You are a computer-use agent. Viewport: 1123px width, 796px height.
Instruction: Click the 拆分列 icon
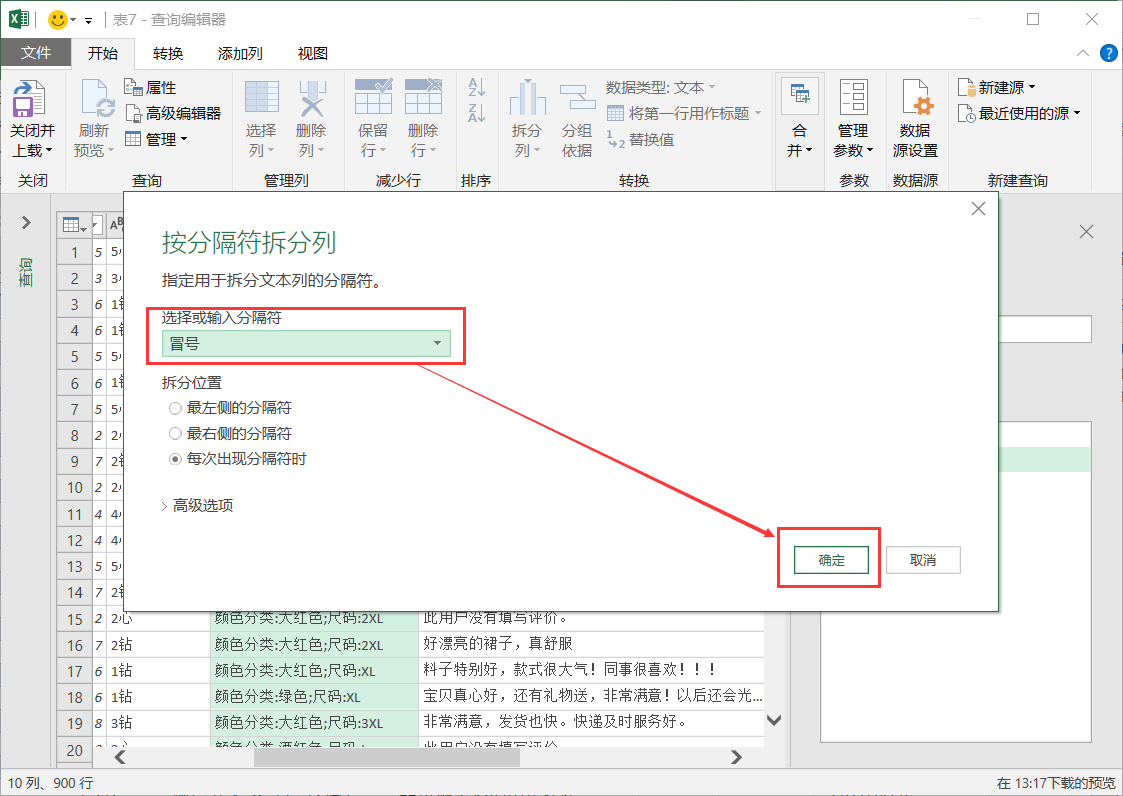pyautogui.click(x=527, y=97)
